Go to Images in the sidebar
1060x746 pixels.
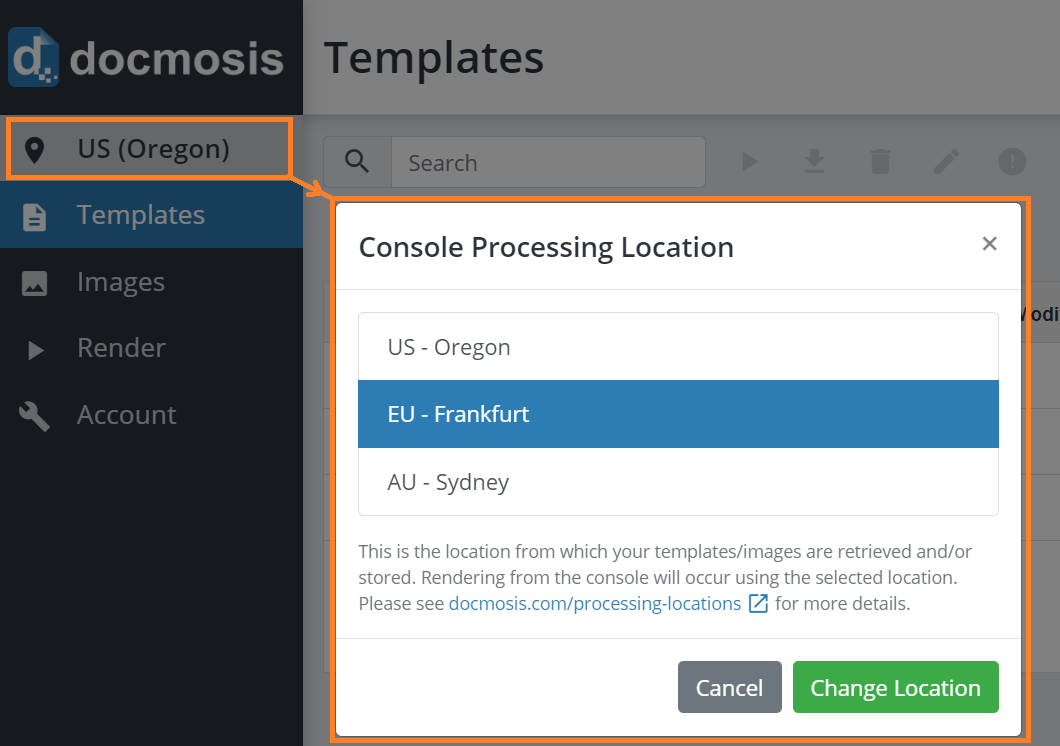pos(151,282)
